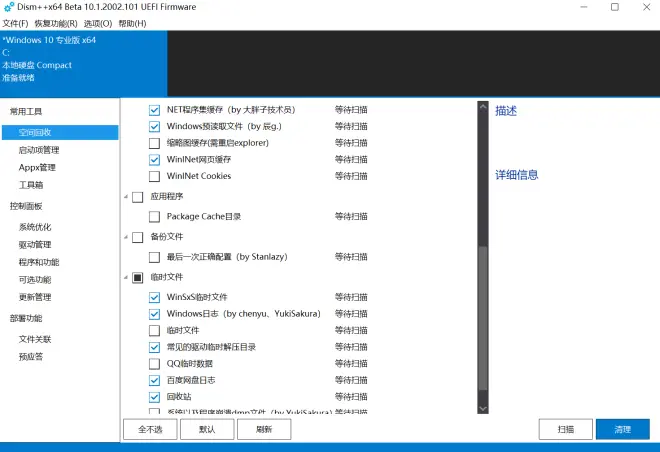Select 空间回收 in sidebar
660x452 pixels.
point(60,133)
